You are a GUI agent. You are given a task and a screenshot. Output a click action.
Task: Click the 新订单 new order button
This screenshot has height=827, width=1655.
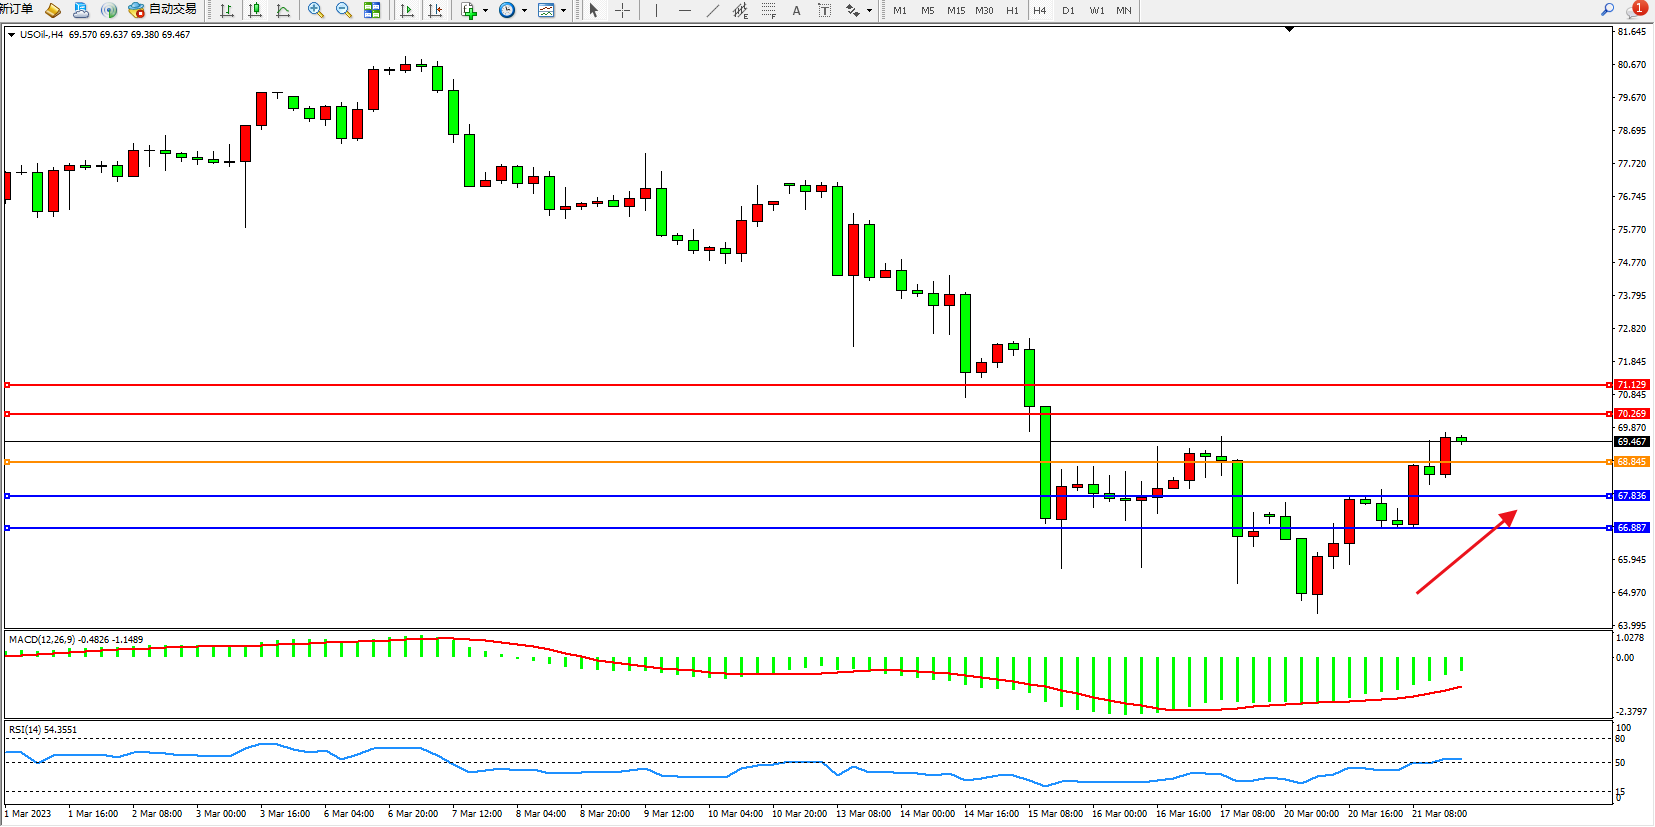coord(16,9)
